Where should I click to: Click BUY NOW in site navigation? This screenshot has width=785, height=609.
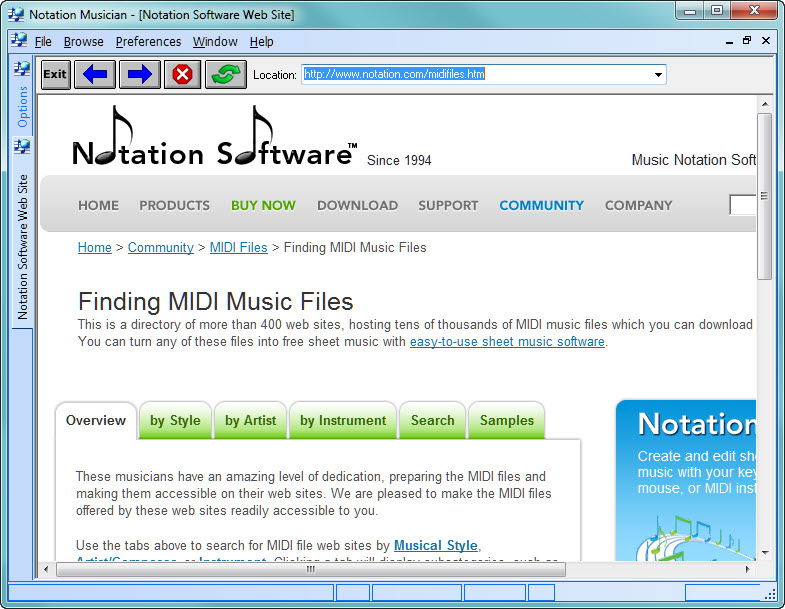[x=263, y=205]
